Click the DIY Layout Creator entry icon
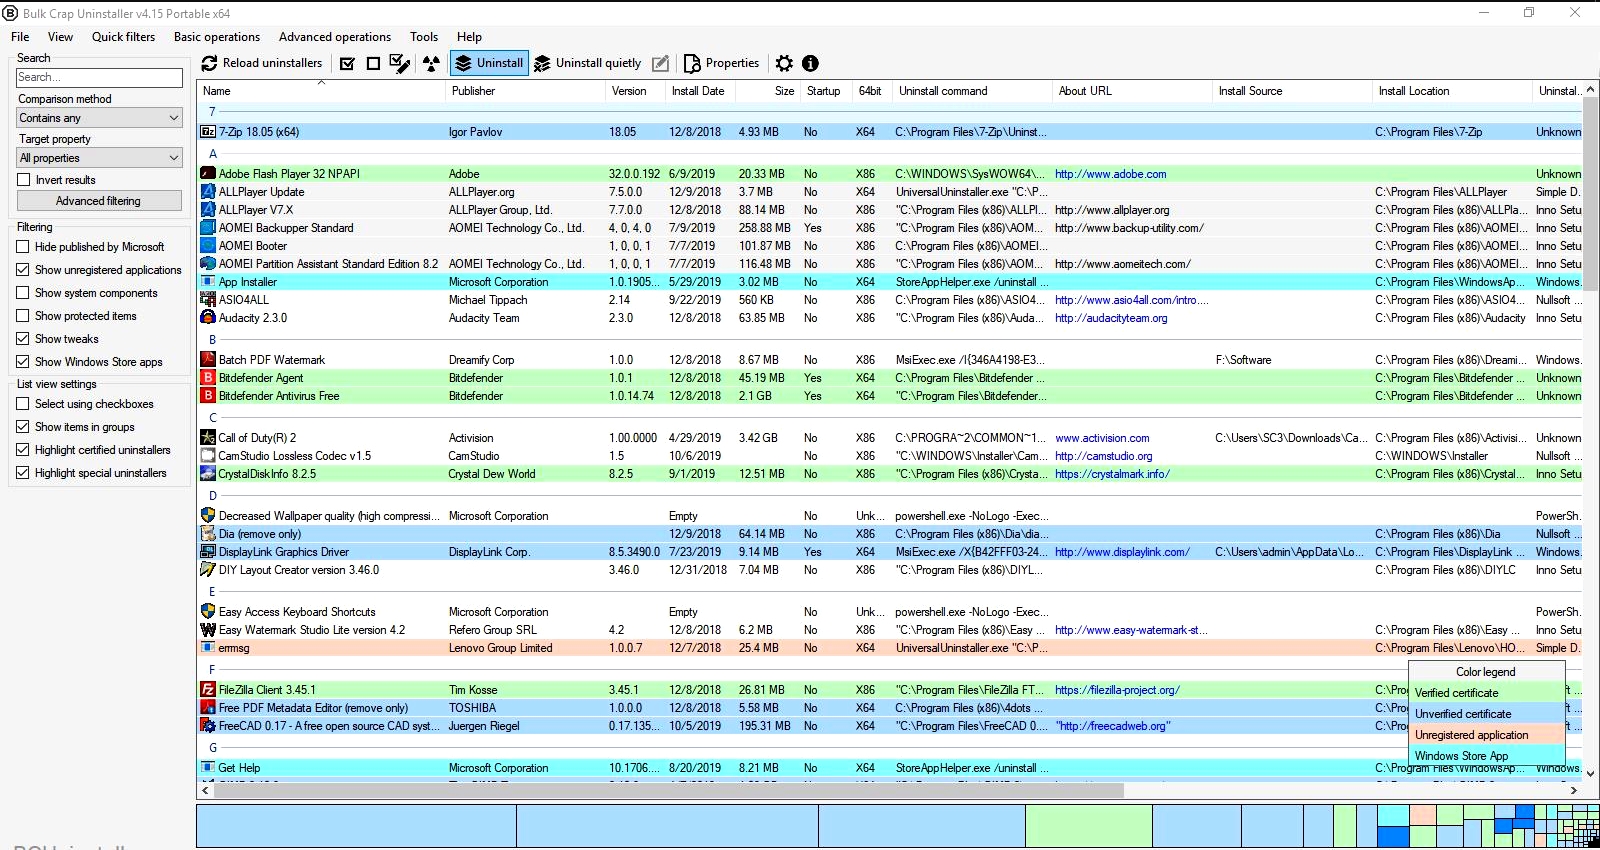This screenshot has width=1600, height=850. [x=208, y=570]
